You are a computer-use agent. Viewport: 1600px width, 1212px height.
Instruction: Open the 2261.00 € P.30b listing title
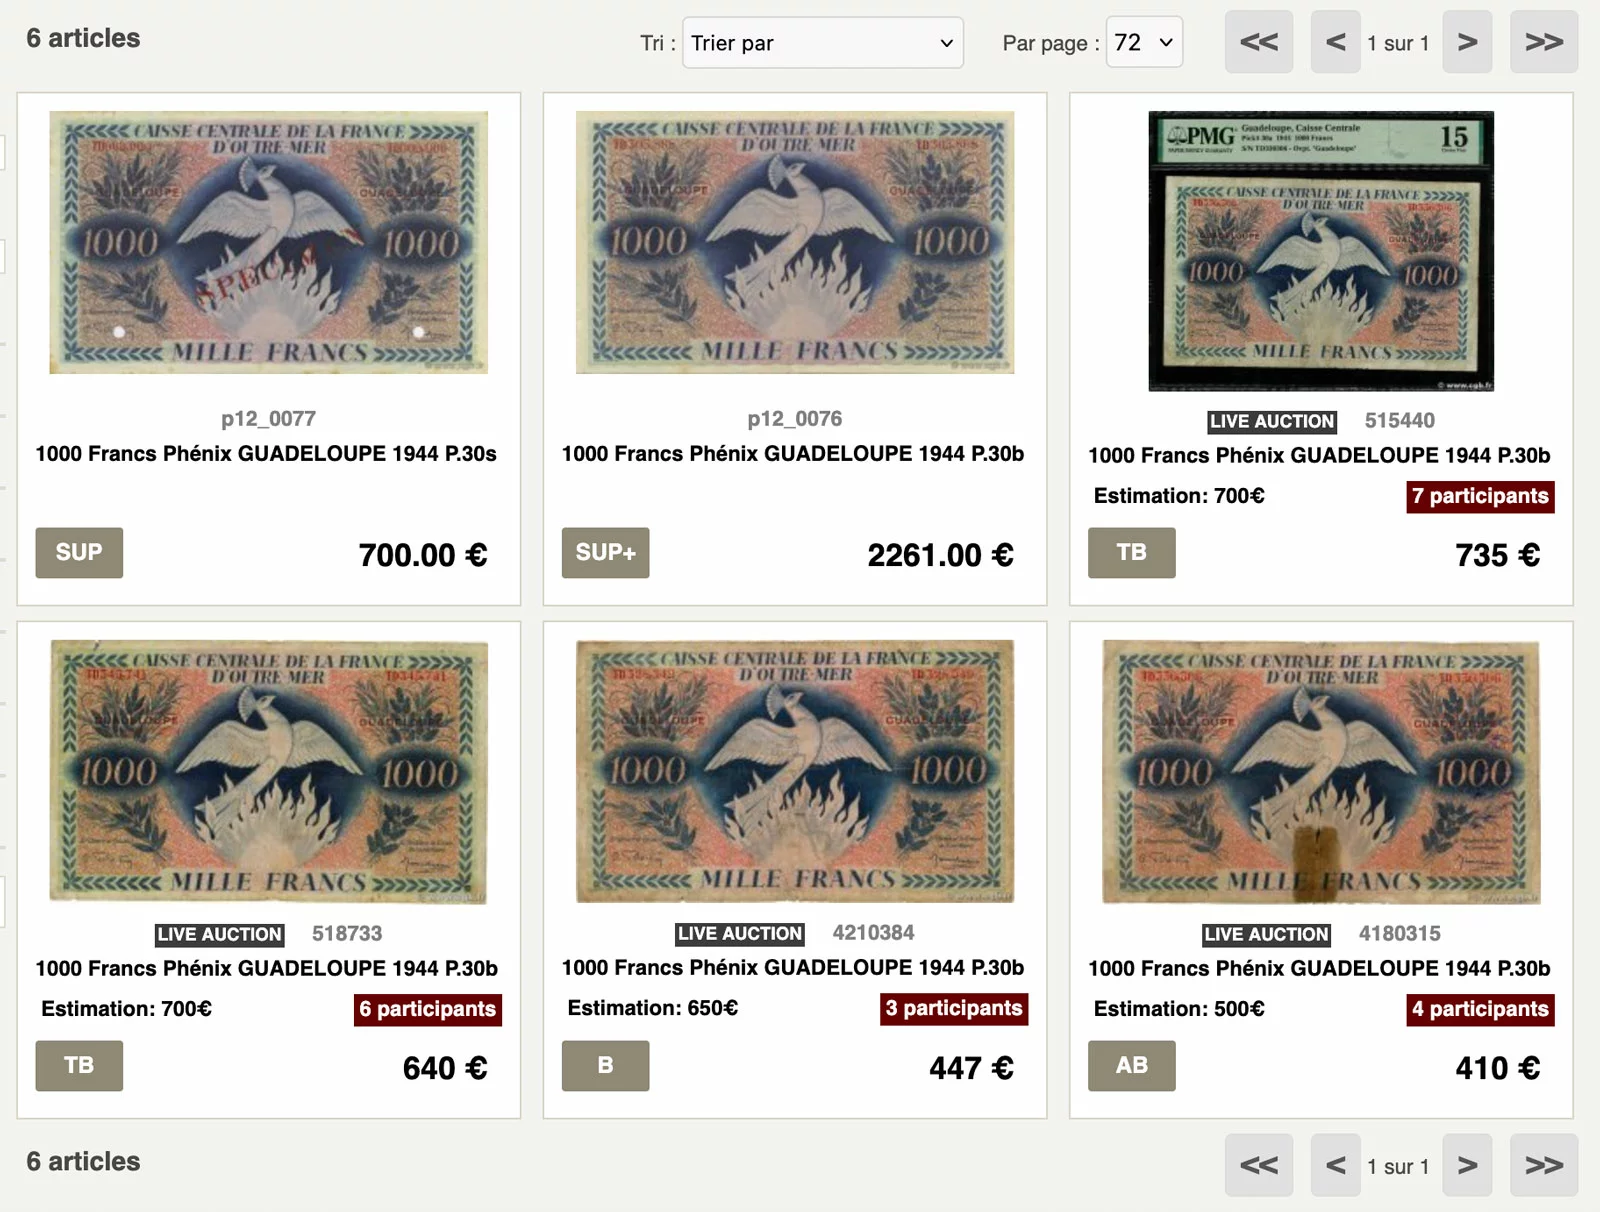point(793,454)
